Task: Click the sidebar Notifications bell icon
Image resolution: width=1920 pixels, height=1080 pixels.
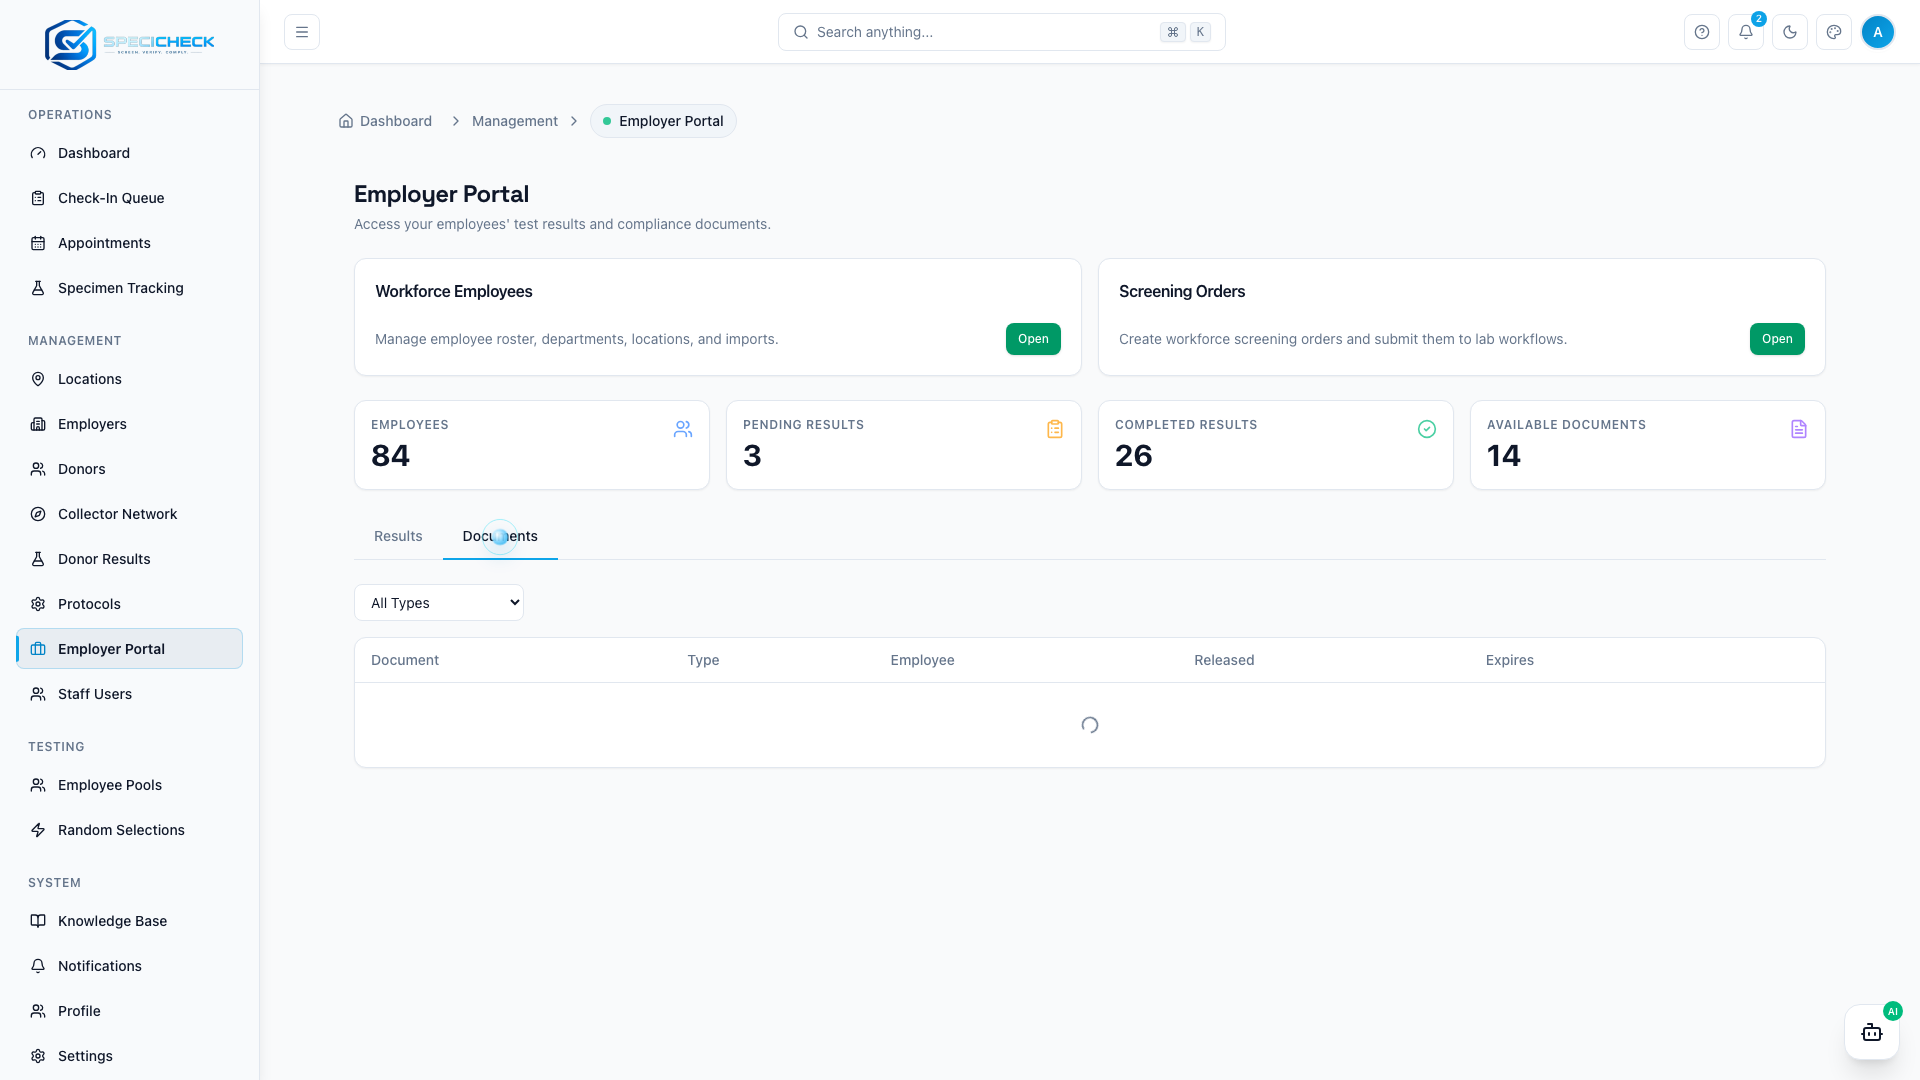Action: point(38,966)
